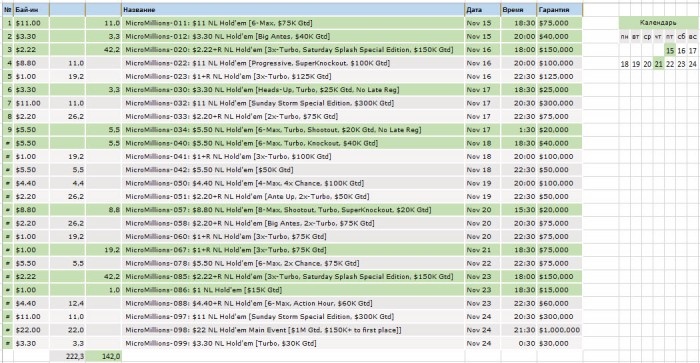Select the MicroMillions-051 Ante Up name cell
The image size is (700, 363).
point(293,196)
